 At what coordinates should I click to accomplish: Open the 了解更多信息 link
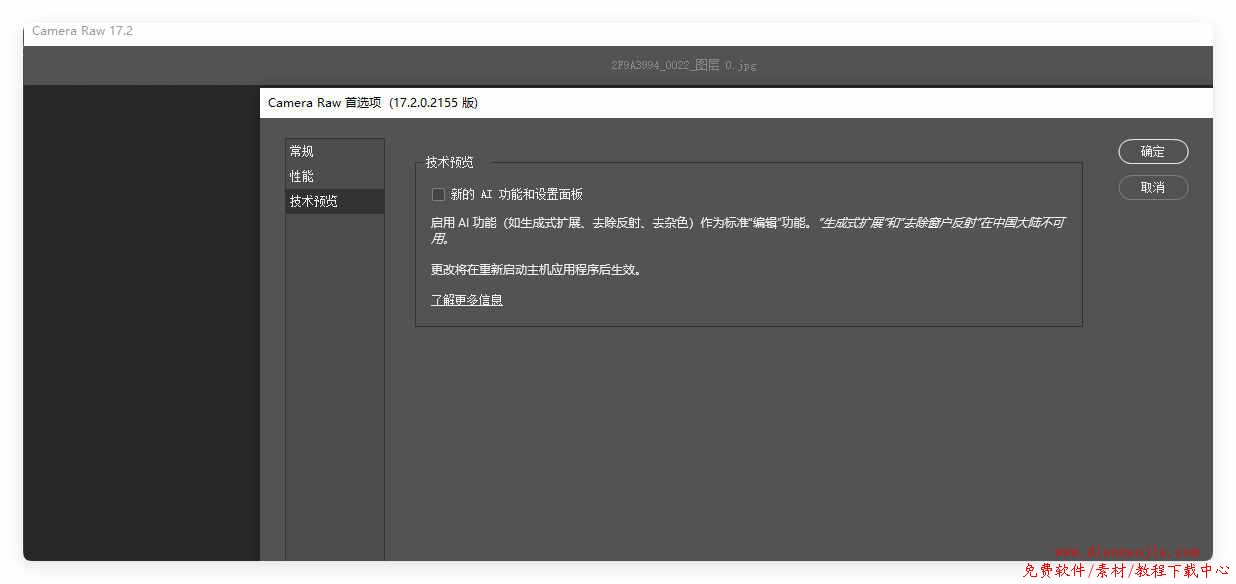pyautogui.click(x=467, y=300)
